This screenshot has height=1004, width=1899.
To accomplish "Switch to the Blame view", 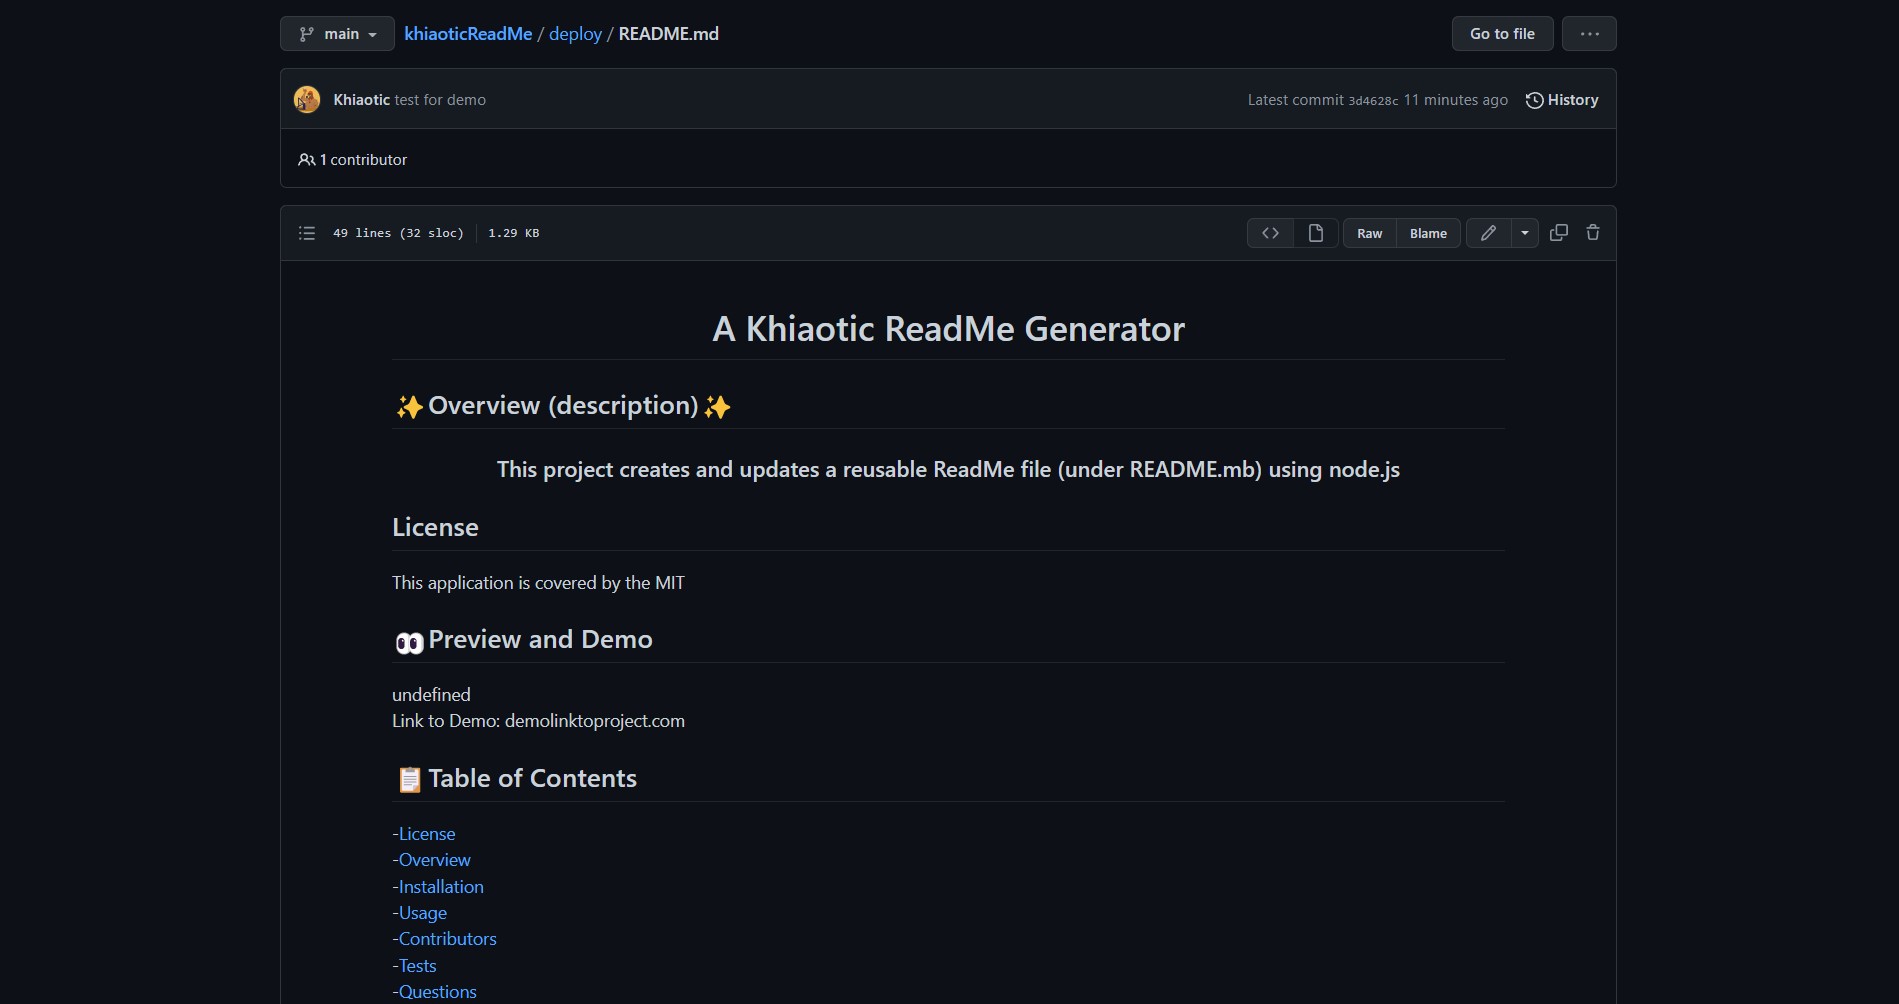I will pyautogui.click(x=1427, y=232).
